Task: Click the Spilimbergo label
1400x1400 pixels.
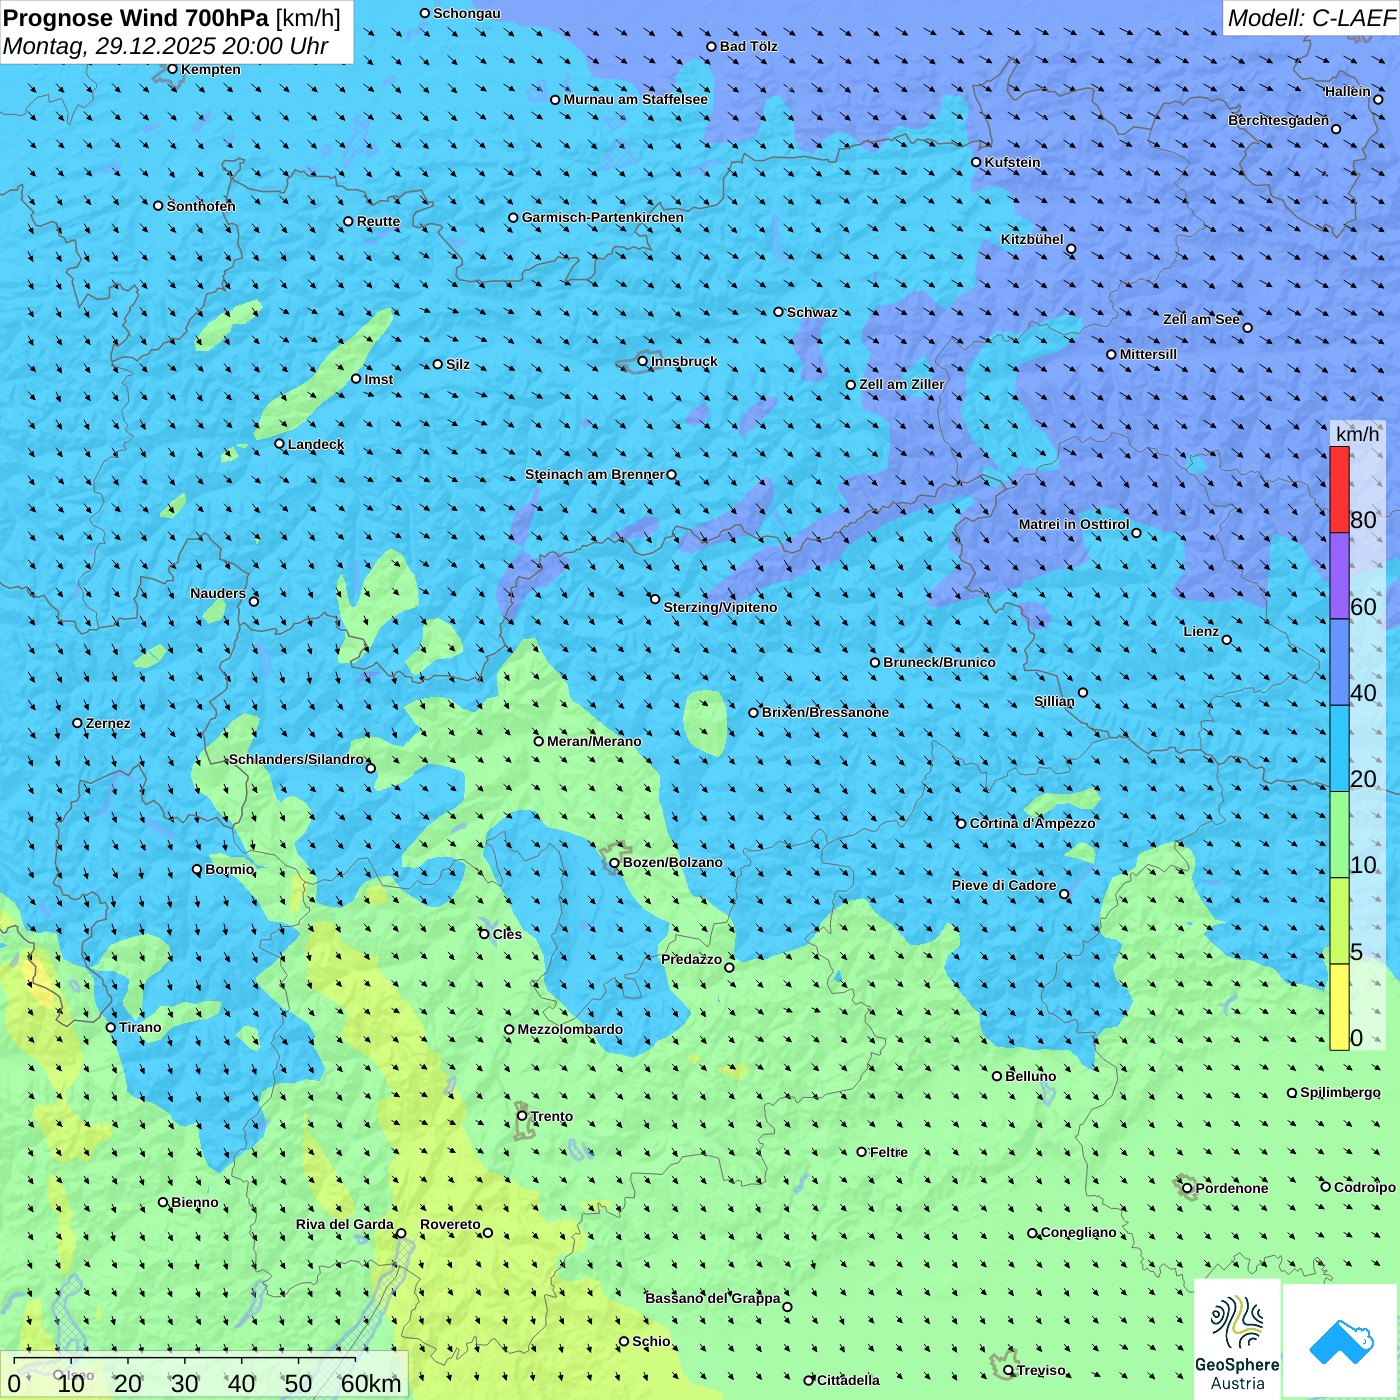Action: (x=1340, y=1092)
